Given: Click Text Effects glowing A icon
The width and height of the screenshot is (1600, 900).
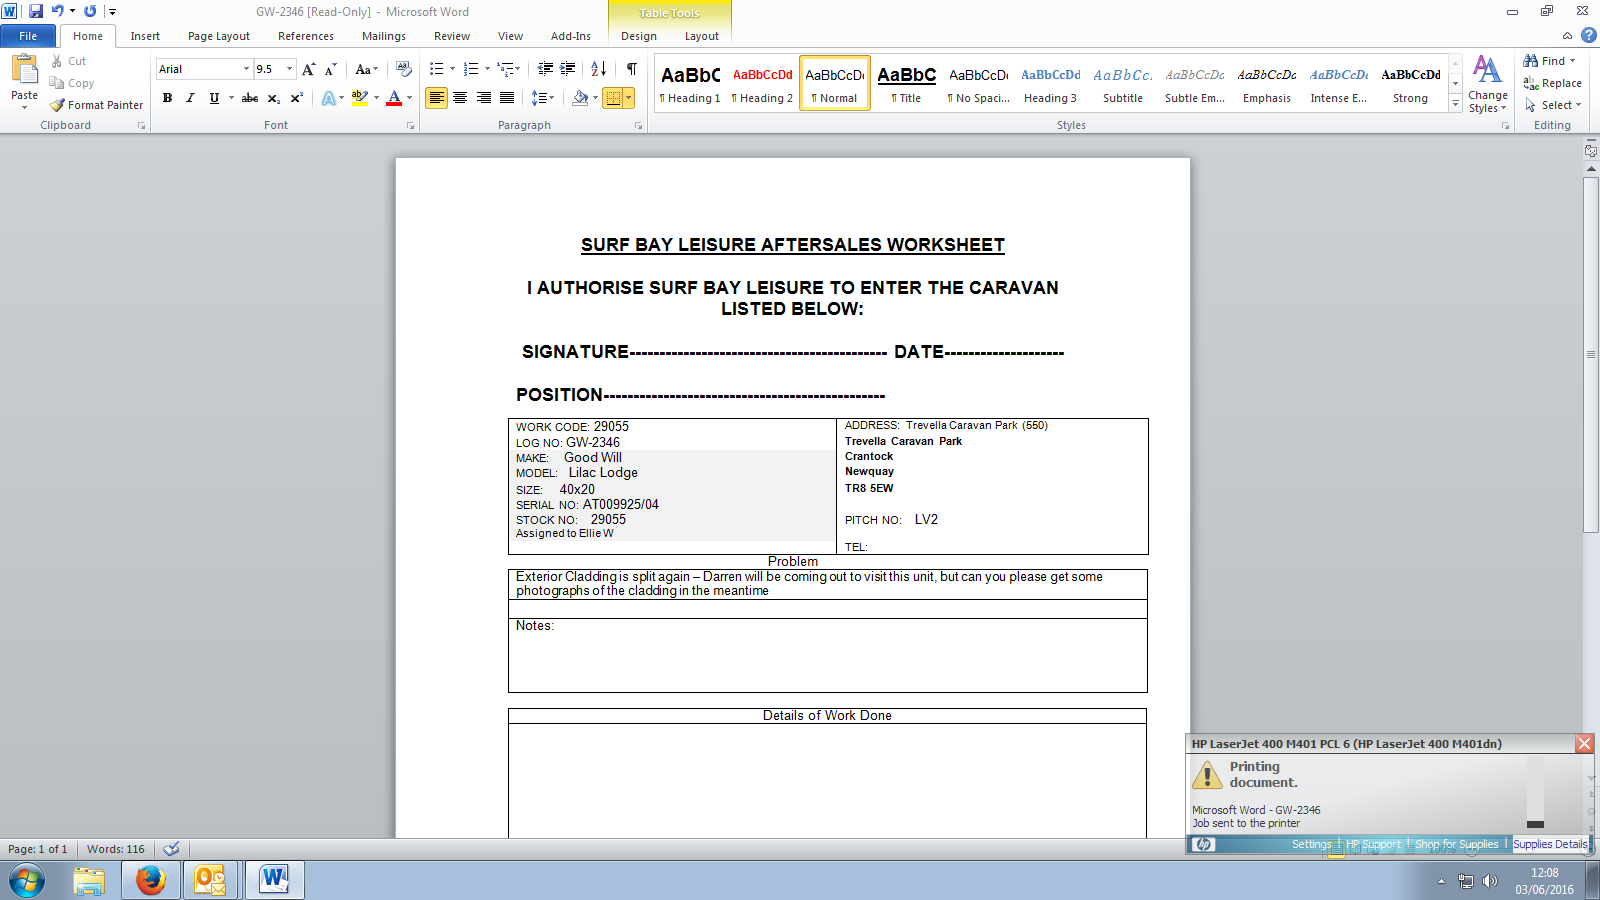Looking at the screenshot, I should pyautogui.click(x=328, y=98).
